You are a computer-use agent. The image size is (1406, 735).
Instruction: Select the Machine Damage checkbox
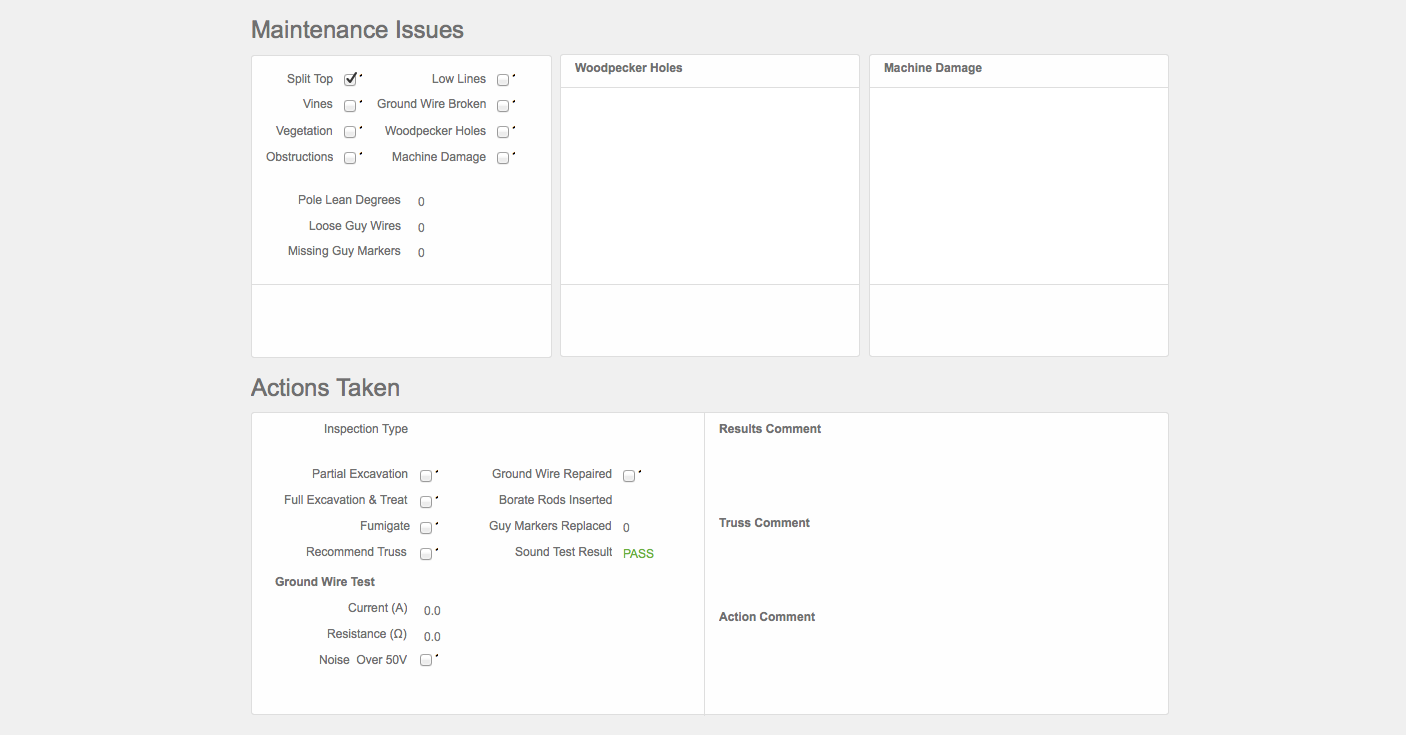pos(503,158)
